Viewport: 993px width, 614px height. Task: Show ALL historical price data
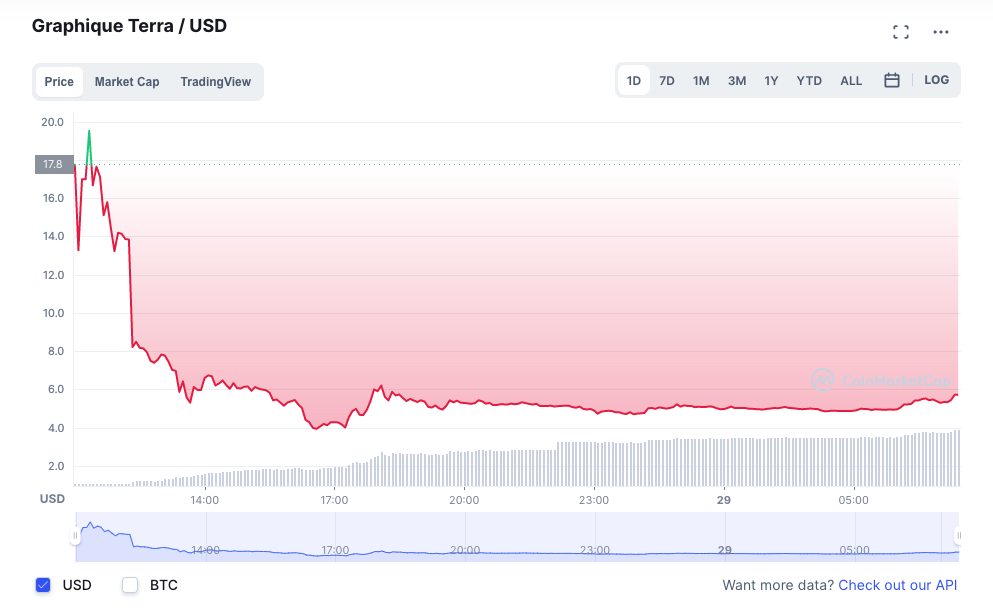851,81
